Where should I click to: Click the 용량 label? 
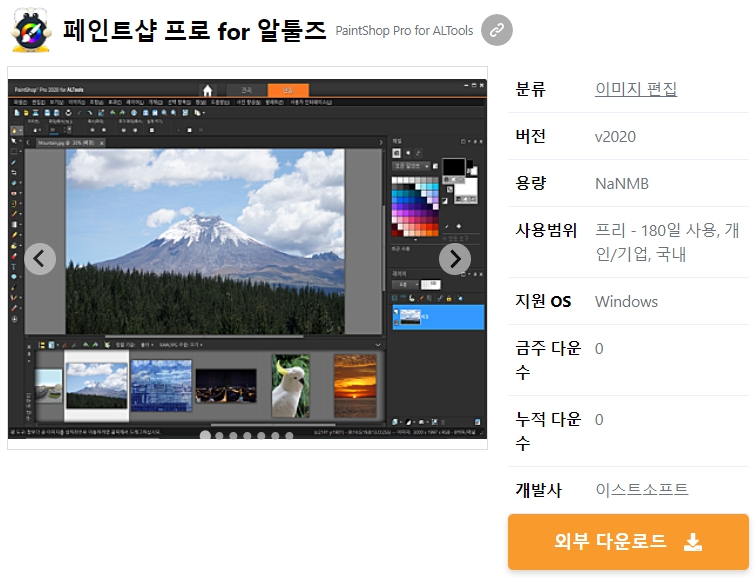[x=531, y=184]
